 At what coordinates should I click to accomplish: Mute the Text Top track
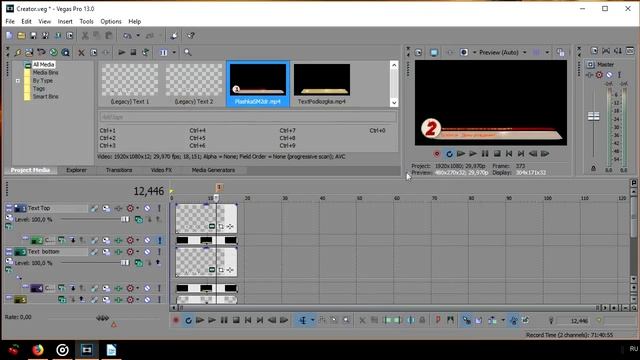point(147,209)
